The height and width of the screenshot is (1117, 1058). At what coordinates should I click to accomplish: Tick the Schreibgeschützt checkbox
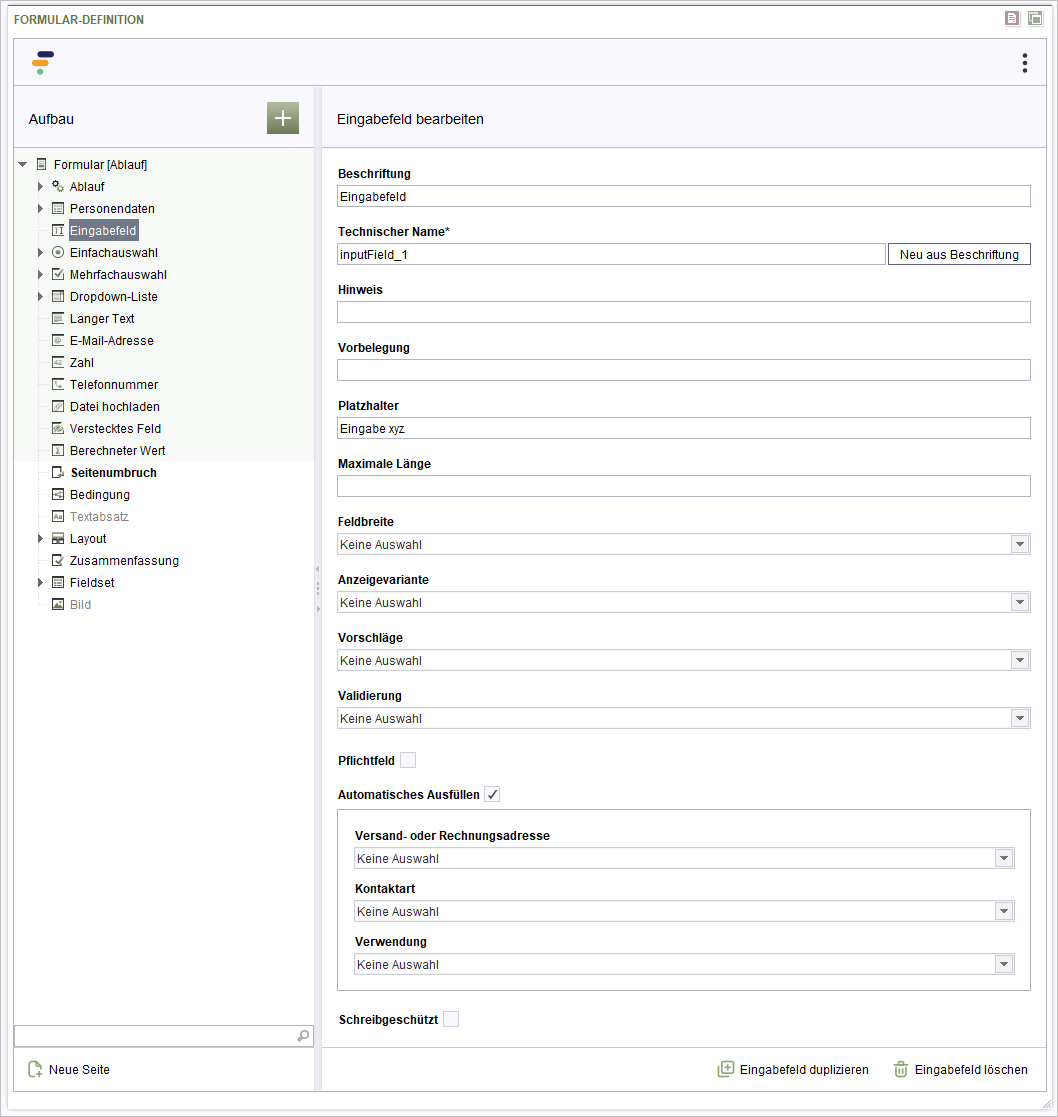point(451,1019)
